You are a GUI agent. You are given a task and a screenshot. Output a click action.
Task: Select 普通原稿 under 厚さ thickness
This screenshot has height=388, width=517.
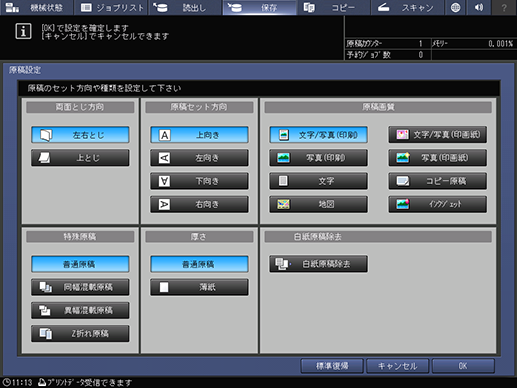(x=199, y=264)
